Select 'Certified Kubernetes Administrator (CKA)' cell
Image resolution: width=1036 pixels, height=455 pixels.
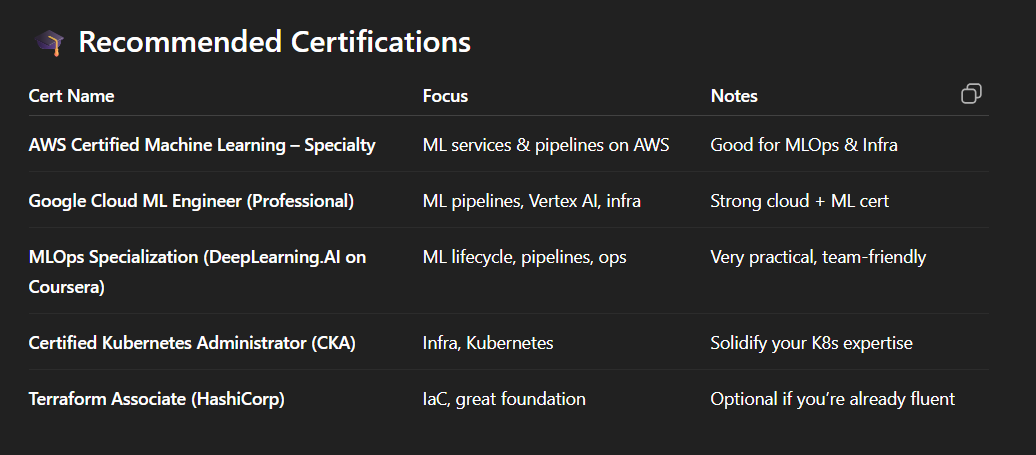click(192, 343)
